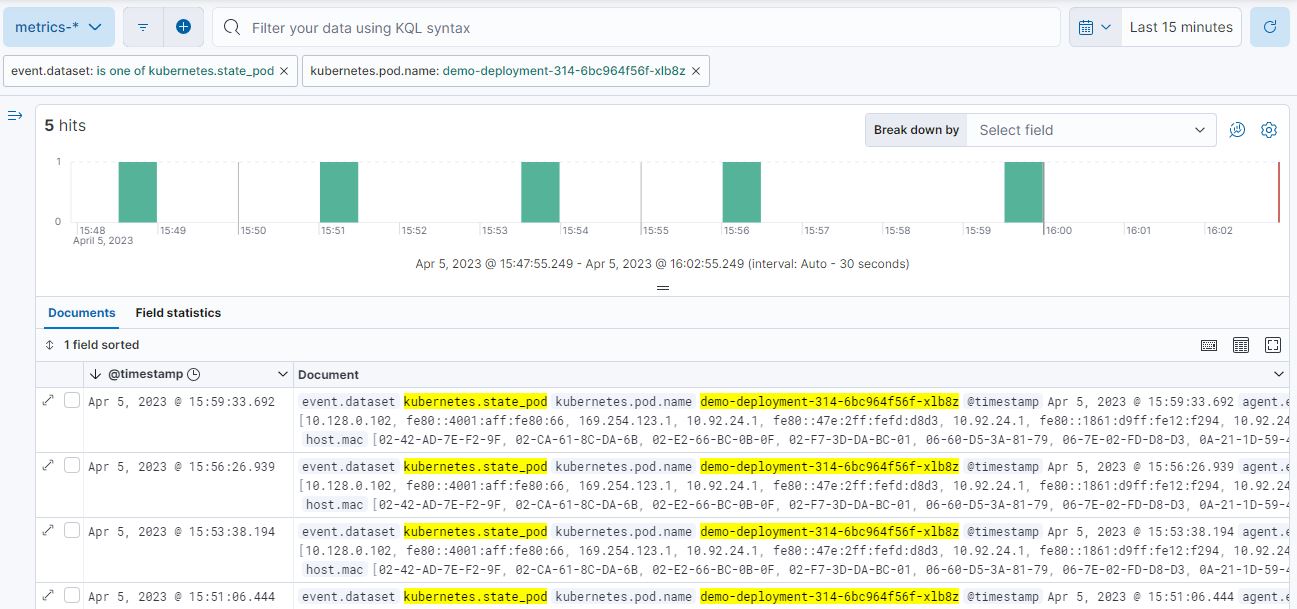Open the metrics-* data view picker

(59, 27)
